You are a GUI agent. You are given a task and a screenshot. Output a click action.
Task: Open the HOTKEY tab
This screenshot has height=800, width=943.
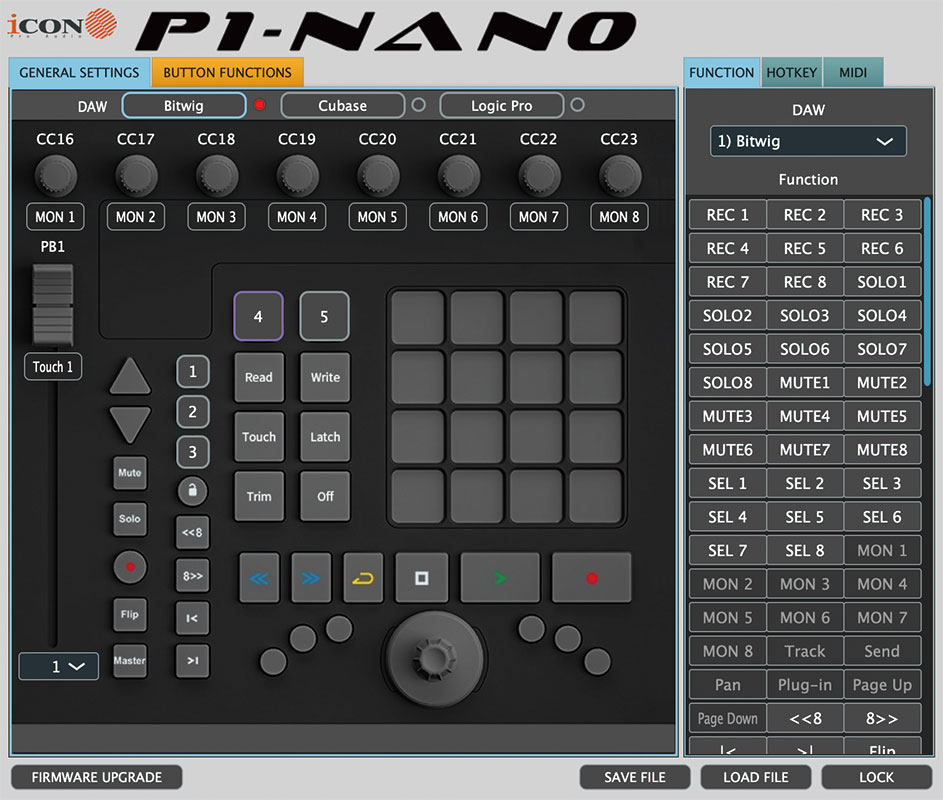click(791, 73)
